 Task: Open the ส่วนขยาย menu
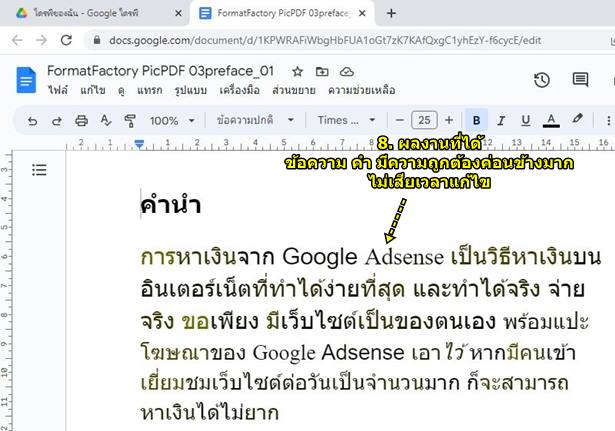tap(294, 90)
